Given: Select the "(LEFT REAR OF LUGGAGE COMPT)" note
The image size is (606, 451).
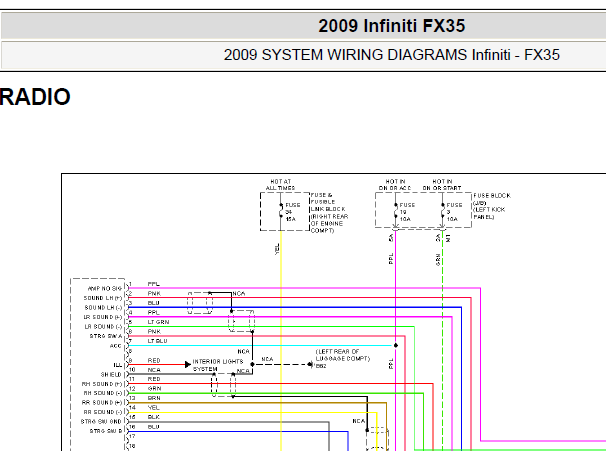Looking at the screenshot, I should pyautogui.click(x=343, y=355).
